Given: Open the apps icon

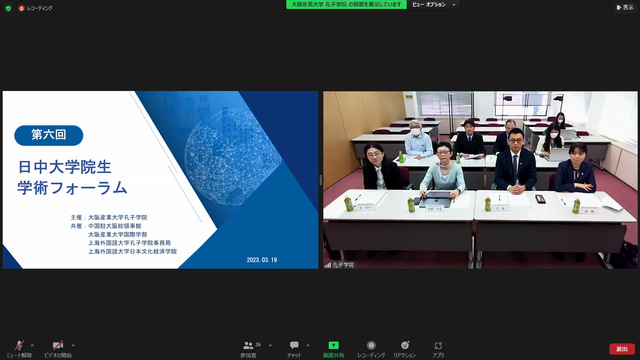Looking at the screenshot, I should [438, 346].
